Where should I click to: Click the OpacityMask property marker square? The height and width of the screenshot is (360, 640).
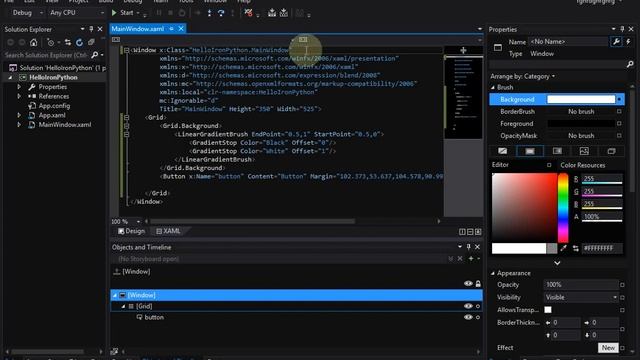[619, 136]
